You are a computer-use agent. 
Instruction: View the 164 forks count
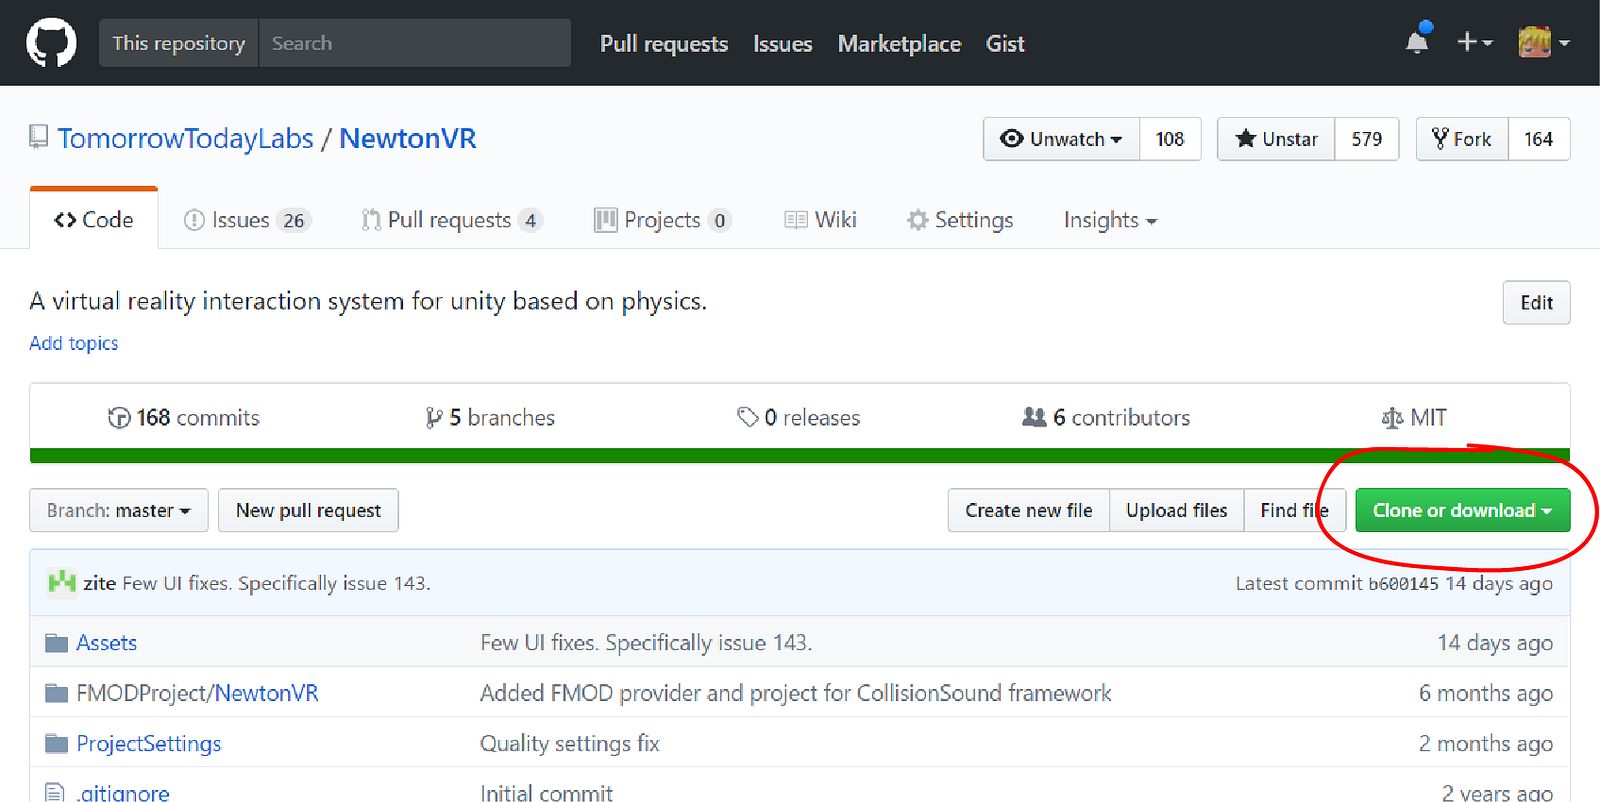tap(1538, 139)
